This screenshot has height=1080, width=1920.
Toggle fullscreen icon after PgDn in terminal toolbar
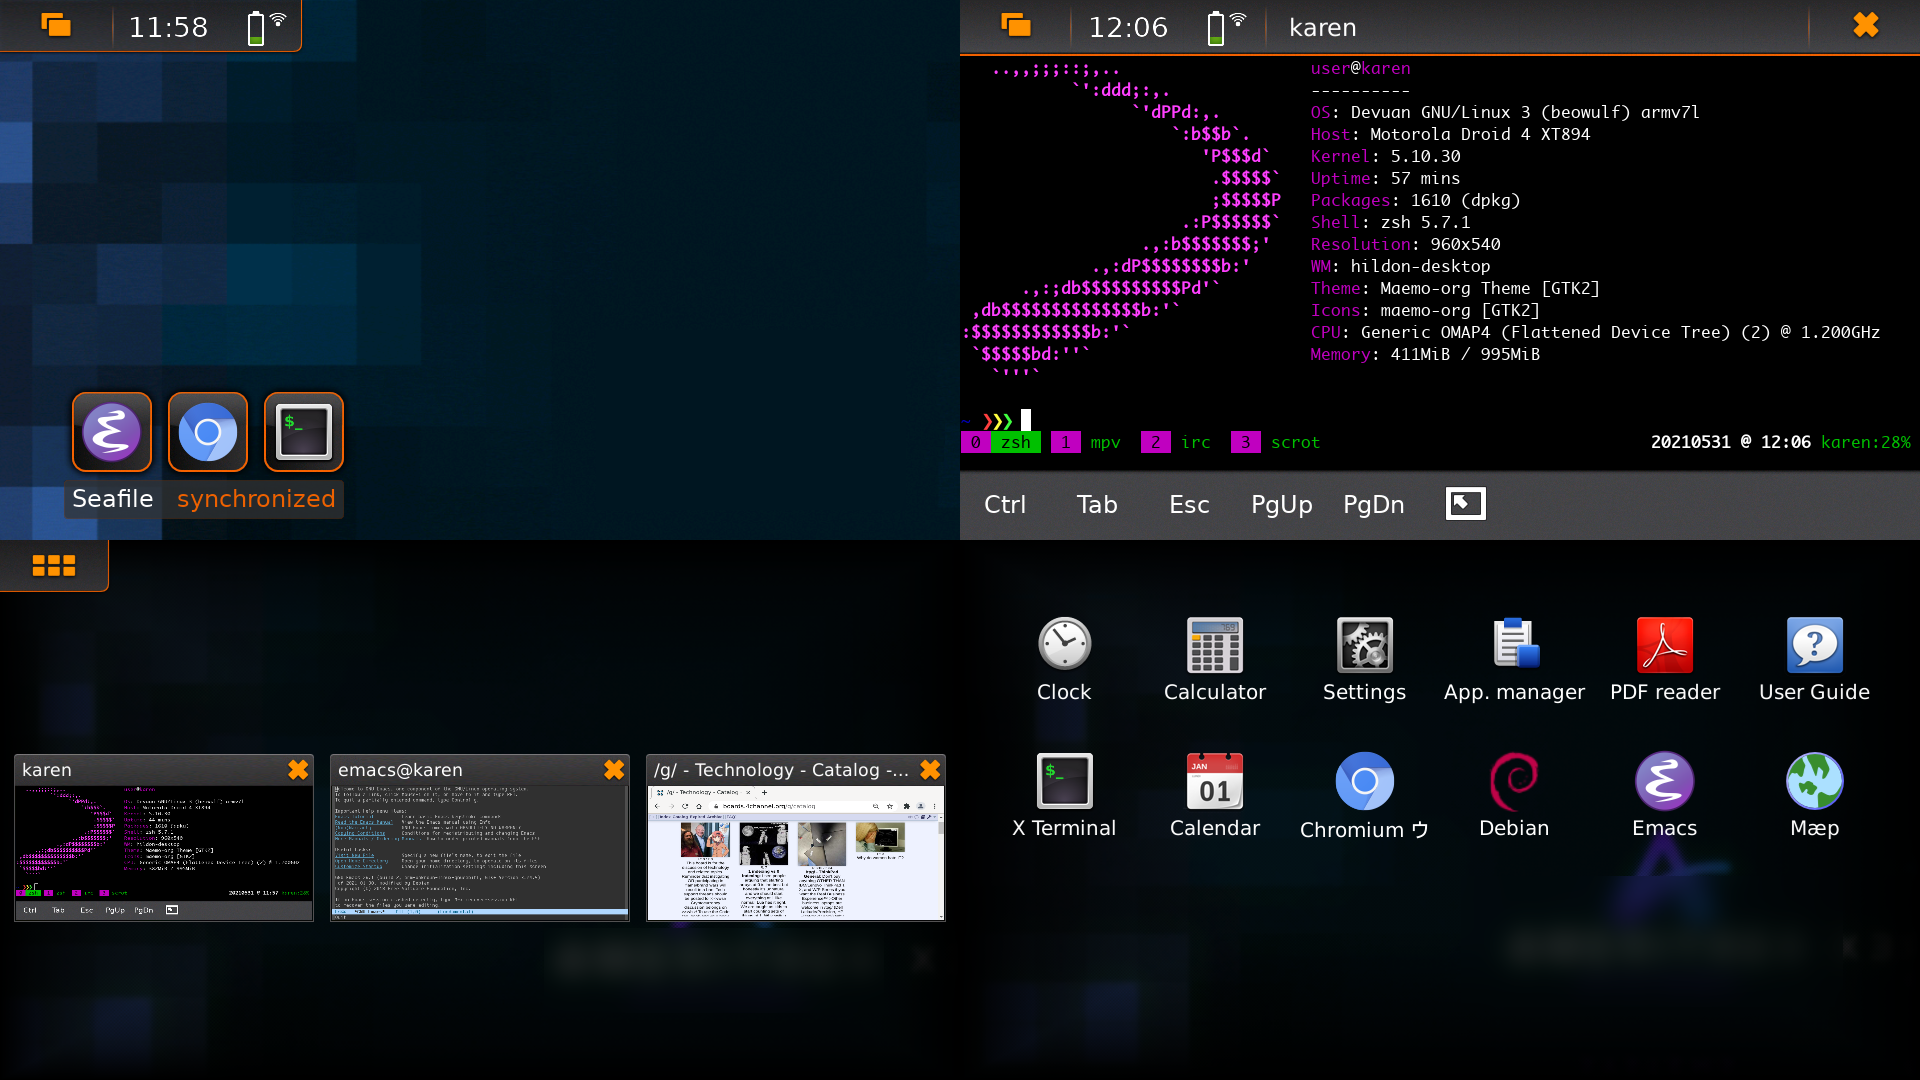pyautogui.click(x=1466, y=504)
